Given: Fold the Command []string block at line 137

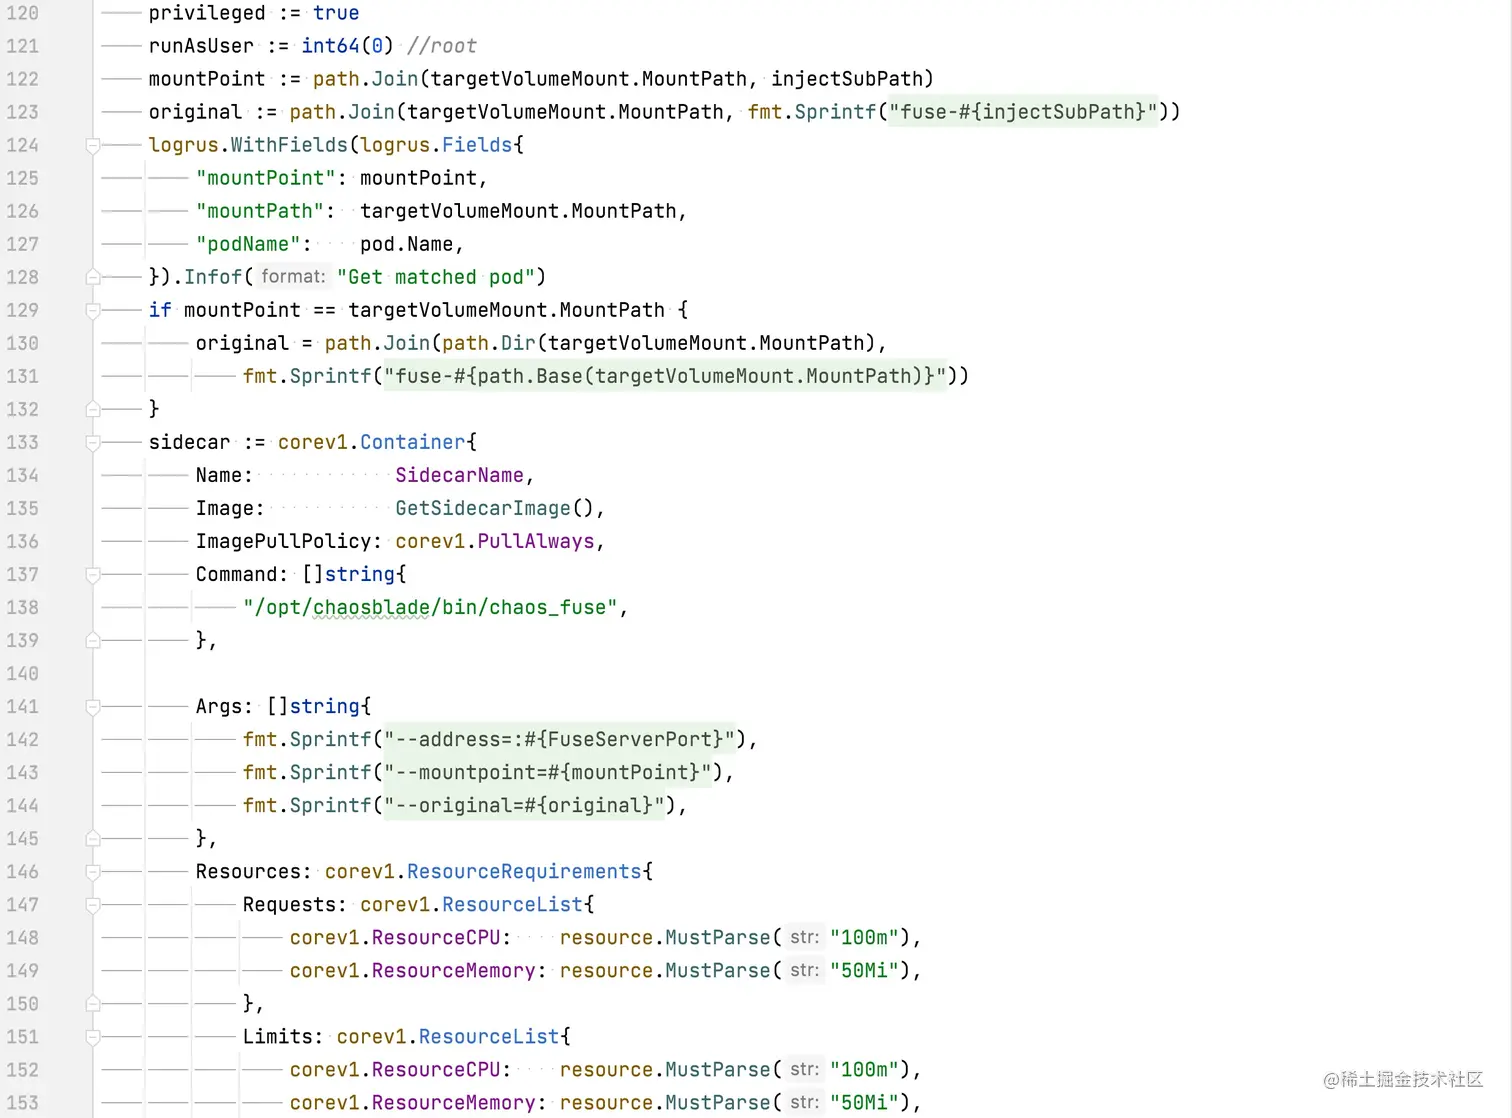Looking at the screenshot, I should (x=92, y=575).
